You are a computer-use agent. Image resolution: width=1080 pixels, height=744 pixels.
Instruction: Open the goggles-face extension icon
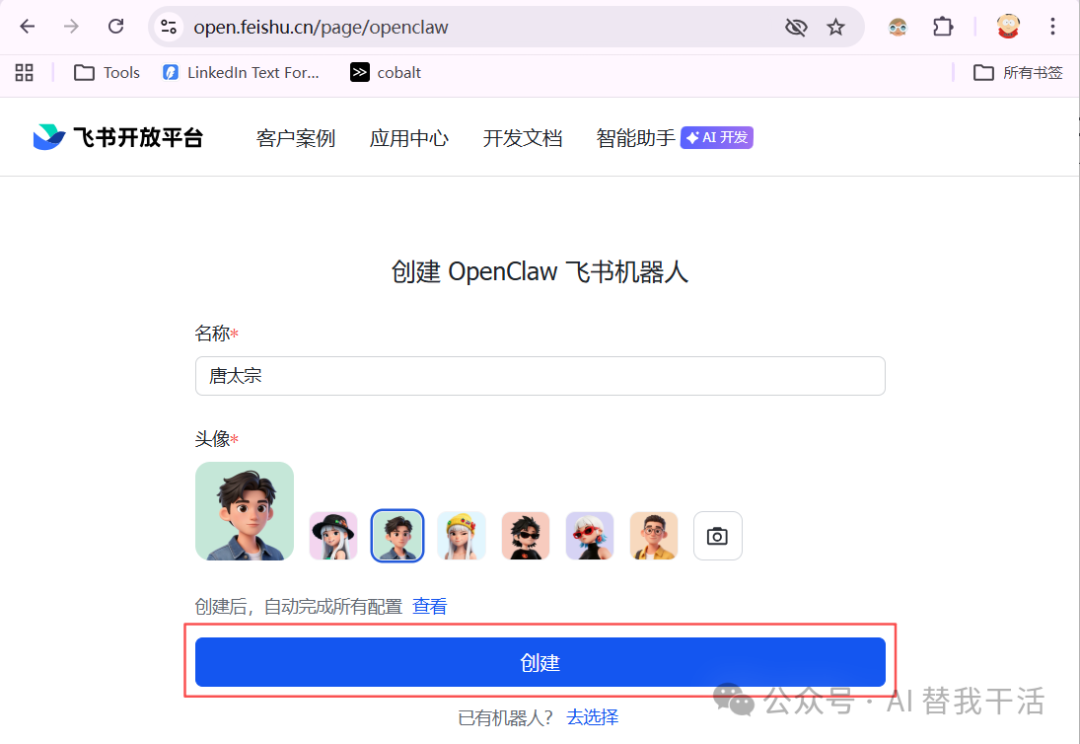[x=897, y=27]
